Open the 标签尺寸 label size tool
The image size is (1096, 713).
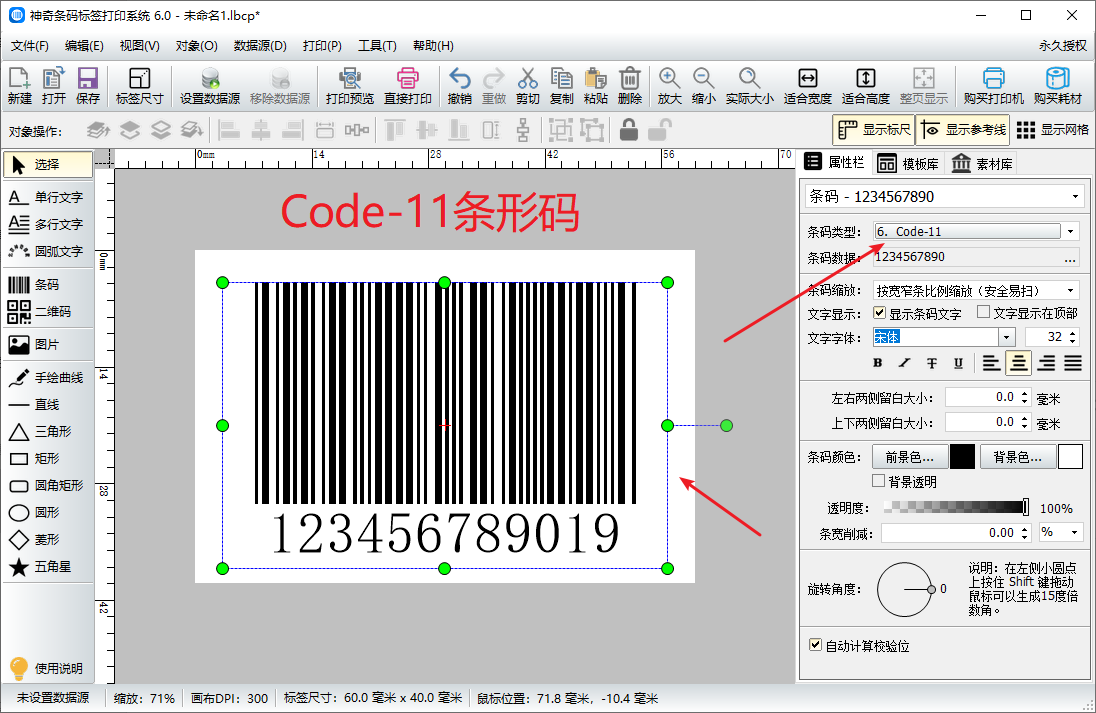(139, 86)
